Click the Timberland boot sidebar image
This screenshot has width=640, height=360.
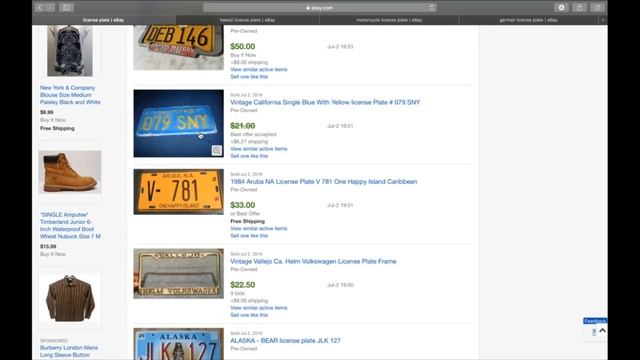(x=70, y=172)
